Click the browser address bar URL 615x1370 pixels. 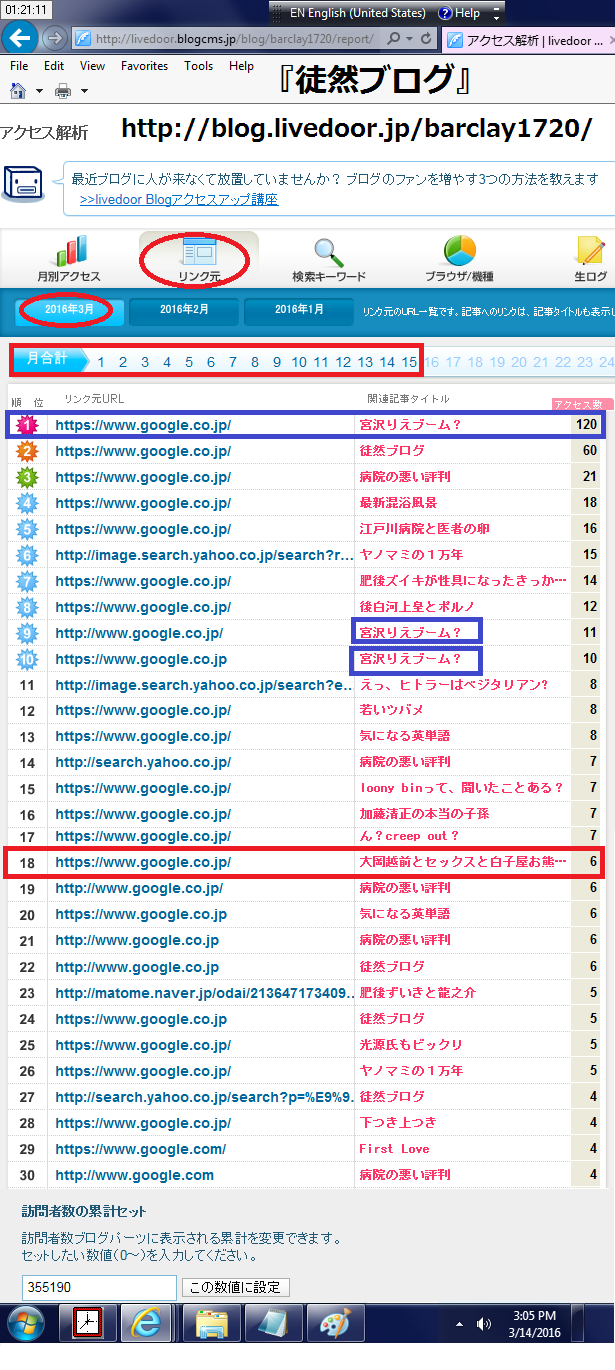pyautogui.click(x=236, y=39)
